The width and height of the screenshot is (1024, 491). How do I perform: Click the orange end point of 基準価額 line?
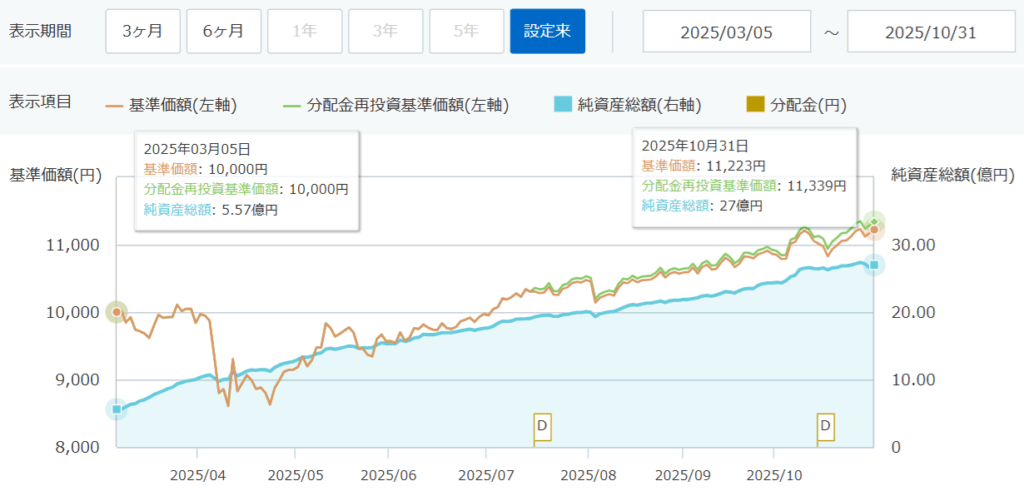click(873, 230)
